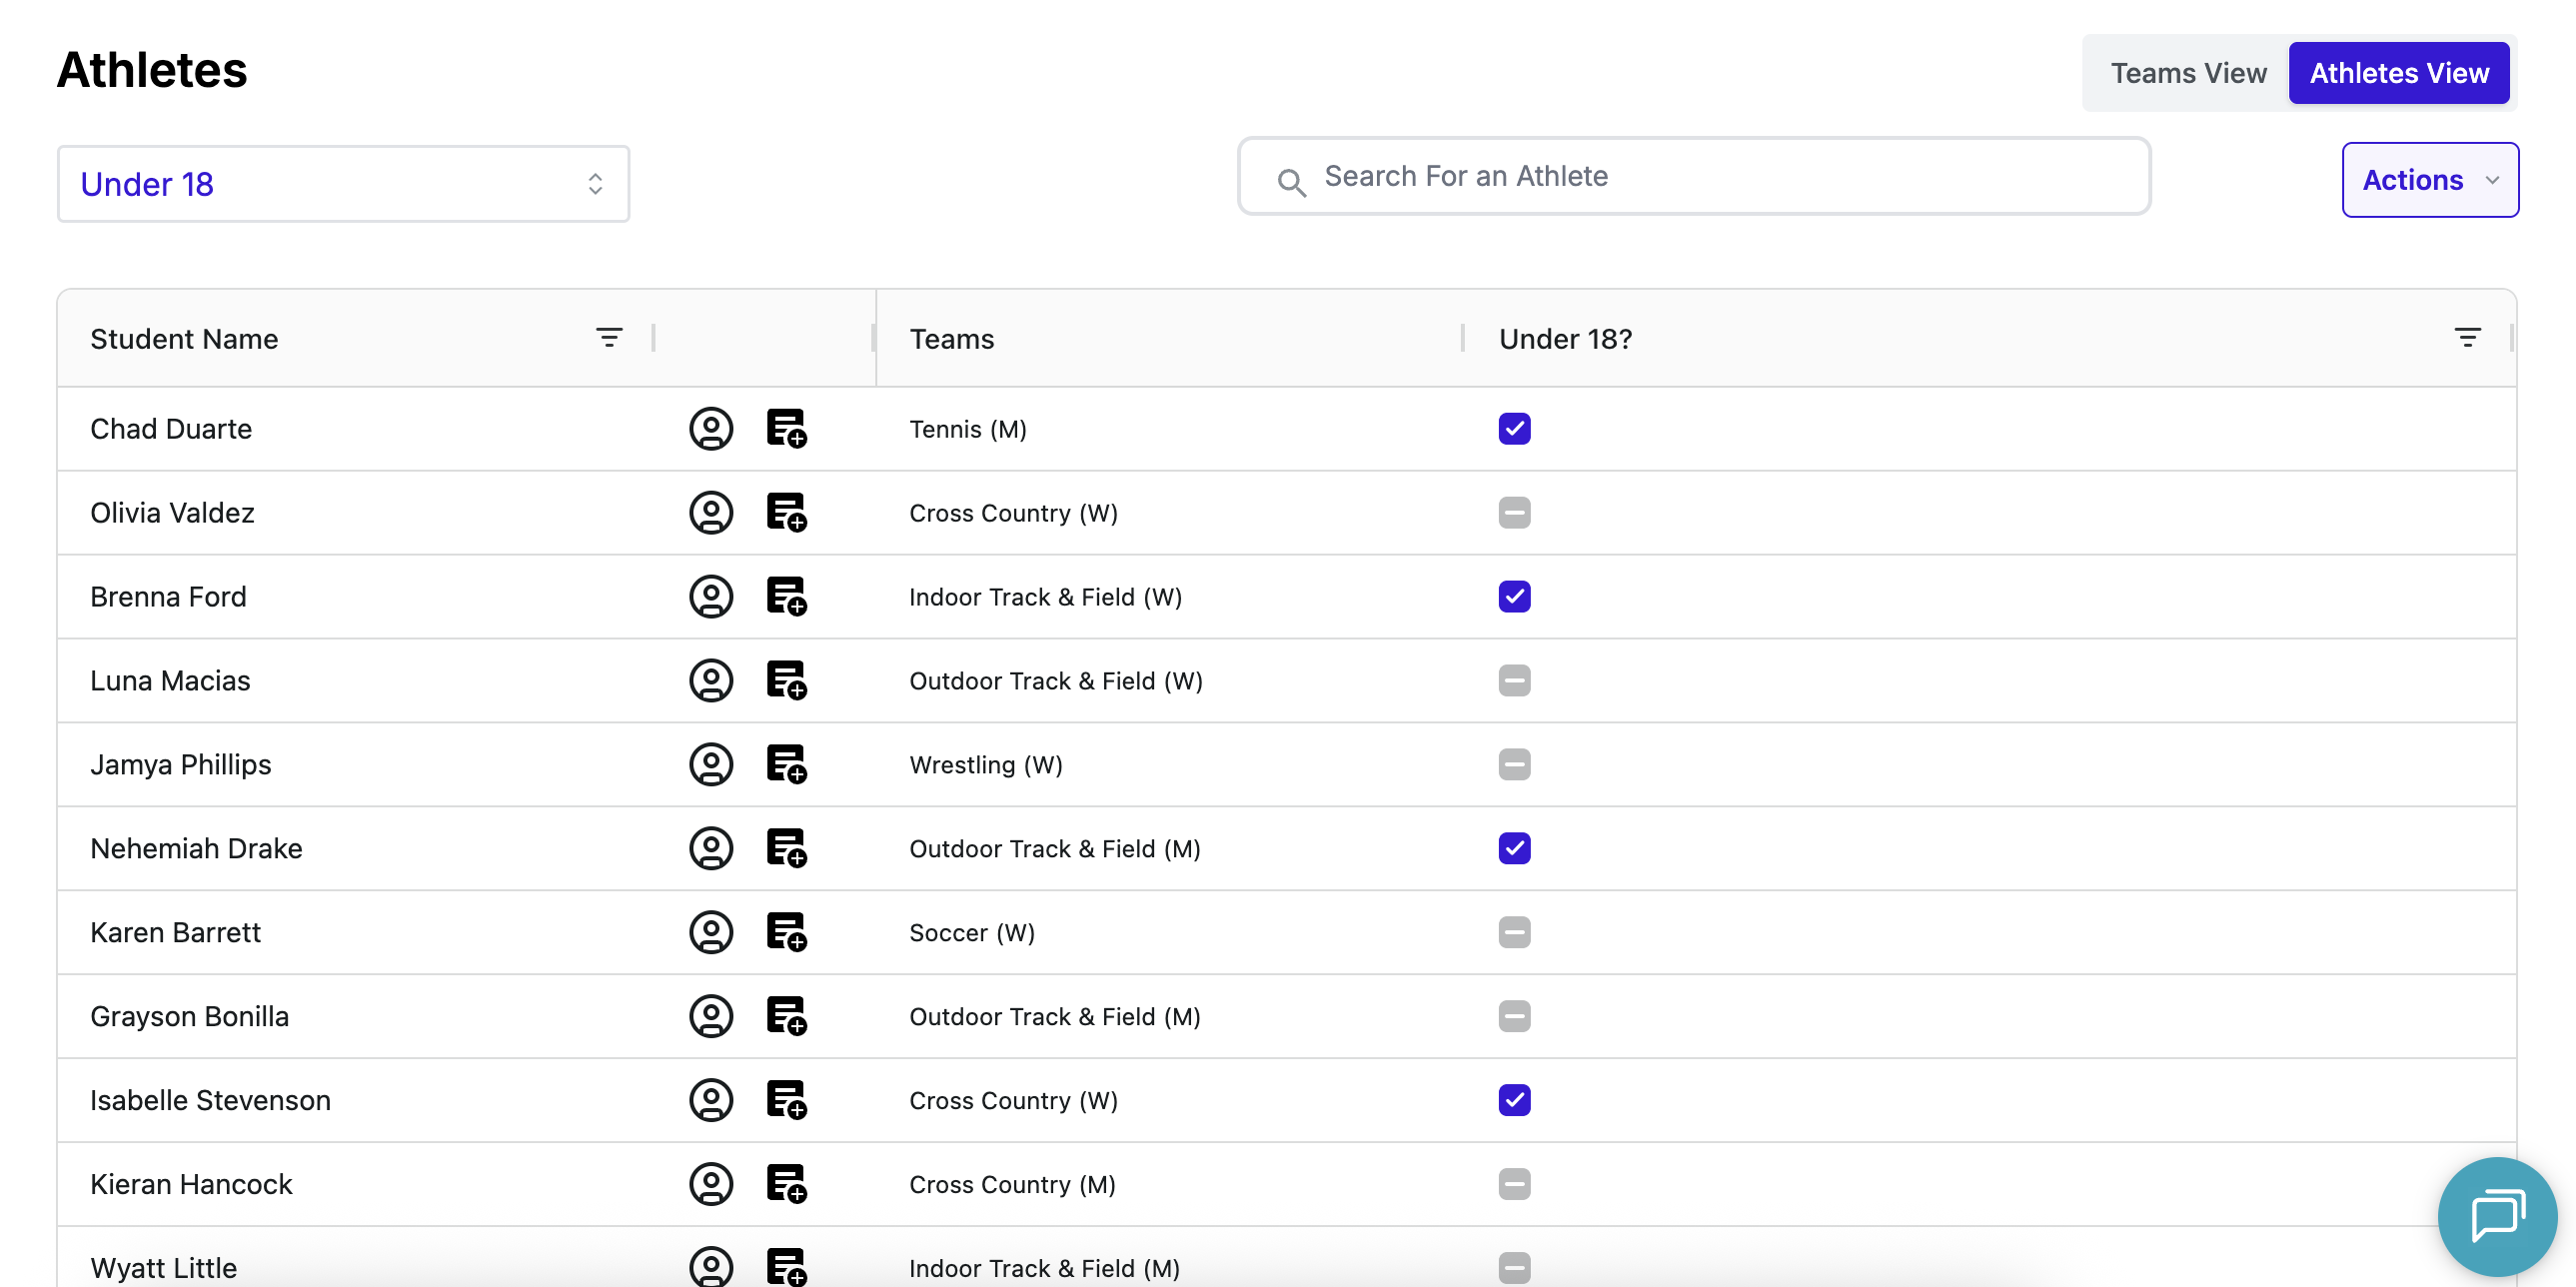Open the chat support bubble
This screenshot has width=2576, height=1287.
click(x=2496, y=1215)
